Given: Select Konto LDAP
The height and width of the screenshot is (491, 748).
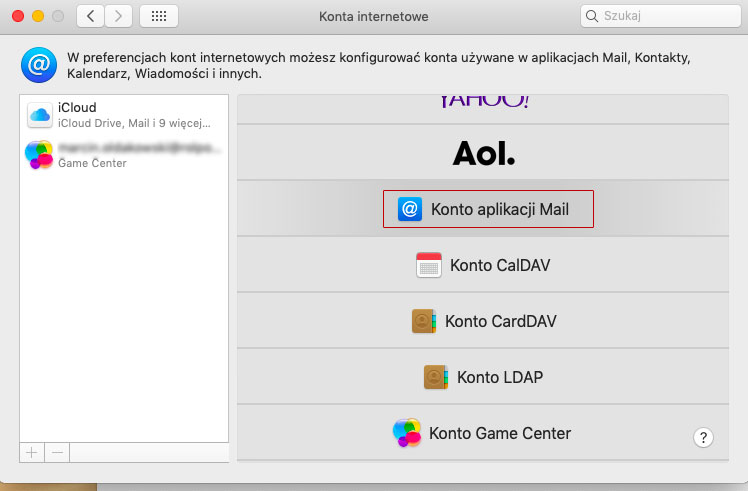Looking at the screenshot, I should point(483,376).
